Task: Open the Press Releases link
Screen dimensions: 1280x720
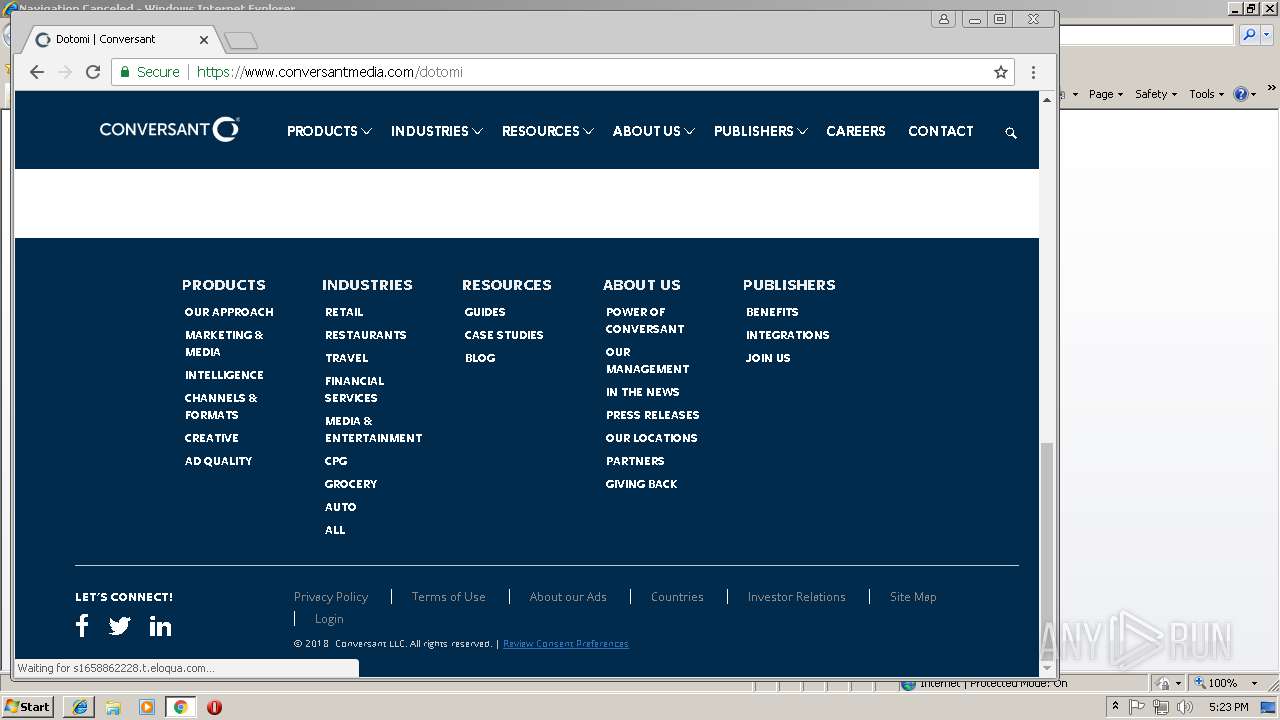Action: tap(653, 415)
